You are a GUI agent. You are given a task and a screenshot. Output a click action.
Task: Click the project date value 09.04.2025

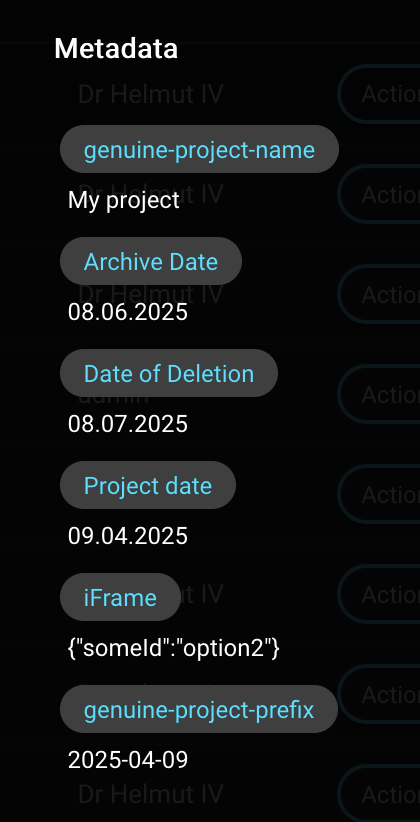click(x=128, y=536)
